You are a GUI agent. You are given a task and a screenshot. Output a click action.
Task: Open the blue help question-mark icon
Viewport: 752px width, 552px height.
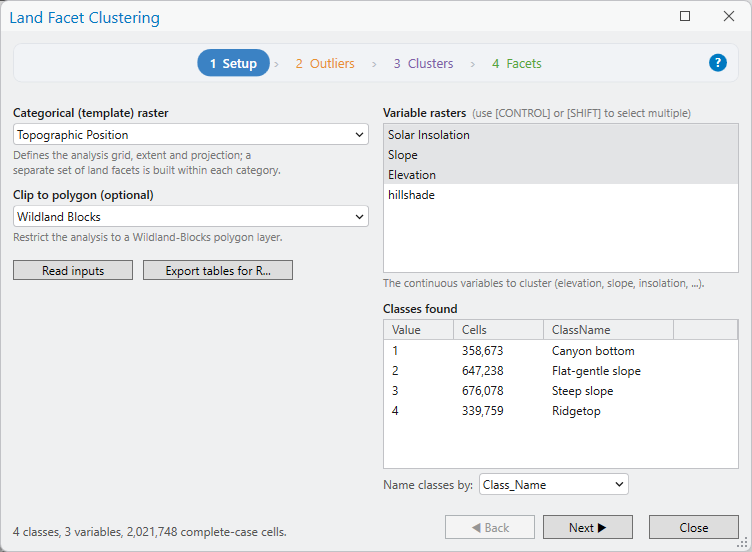pos(717,63)
